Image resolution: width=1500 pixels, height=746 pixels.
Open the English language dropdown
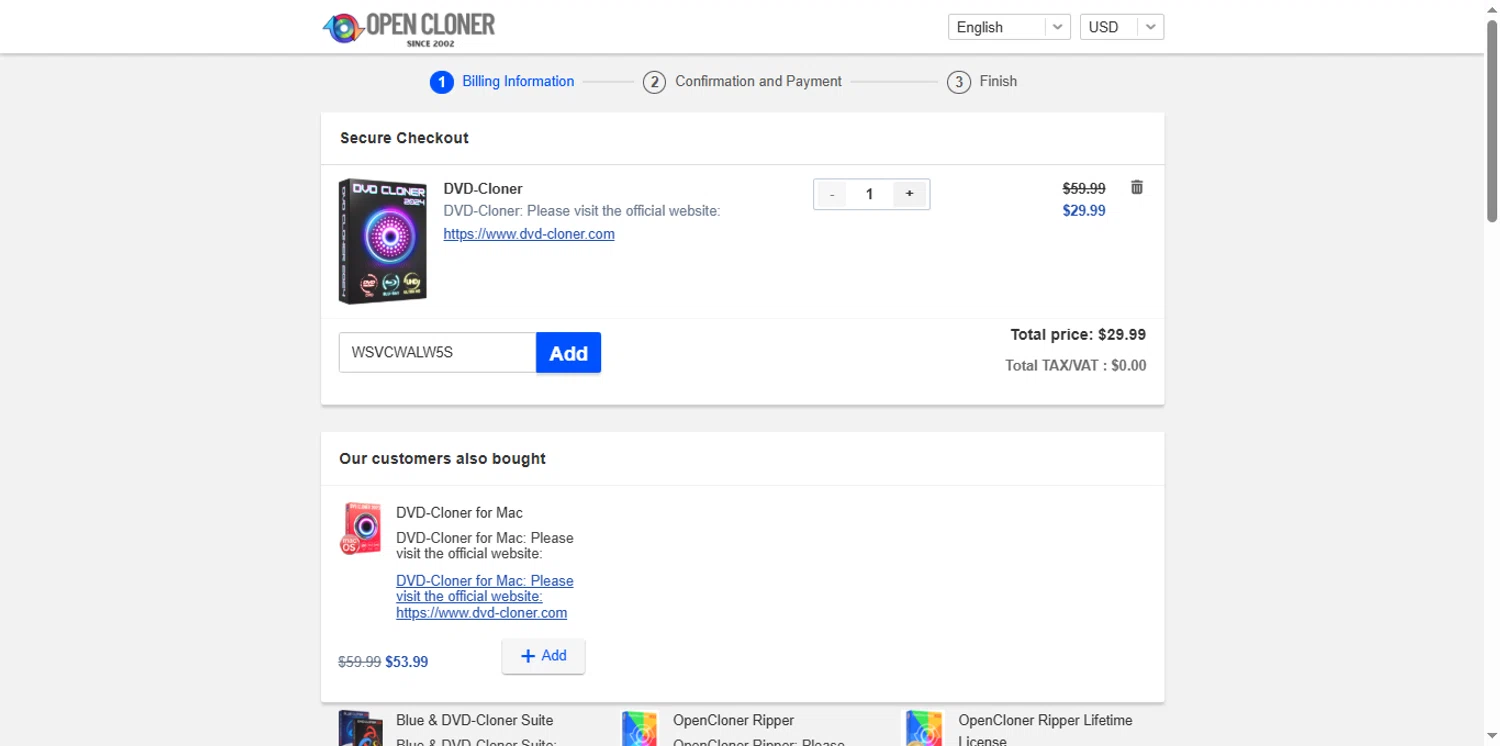1009,27
